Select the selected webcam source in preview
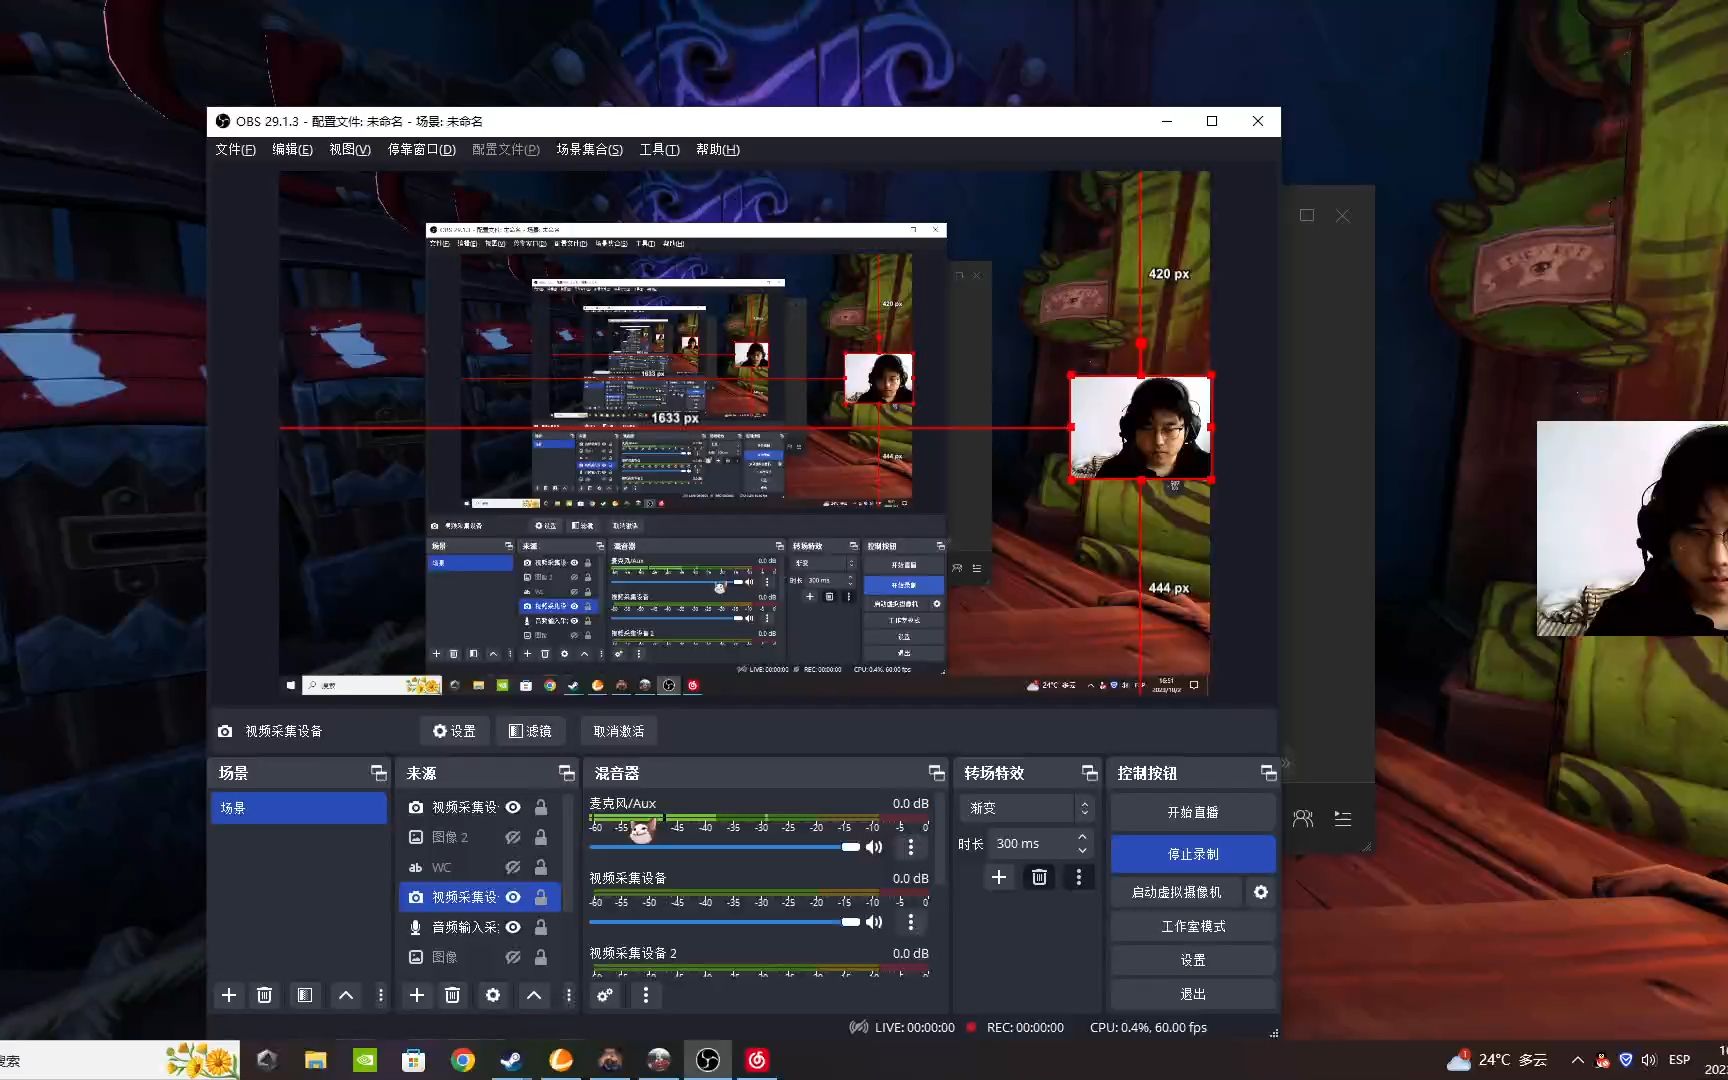This screenshot has width=1728, height=1080. (x=1141, y=428)
